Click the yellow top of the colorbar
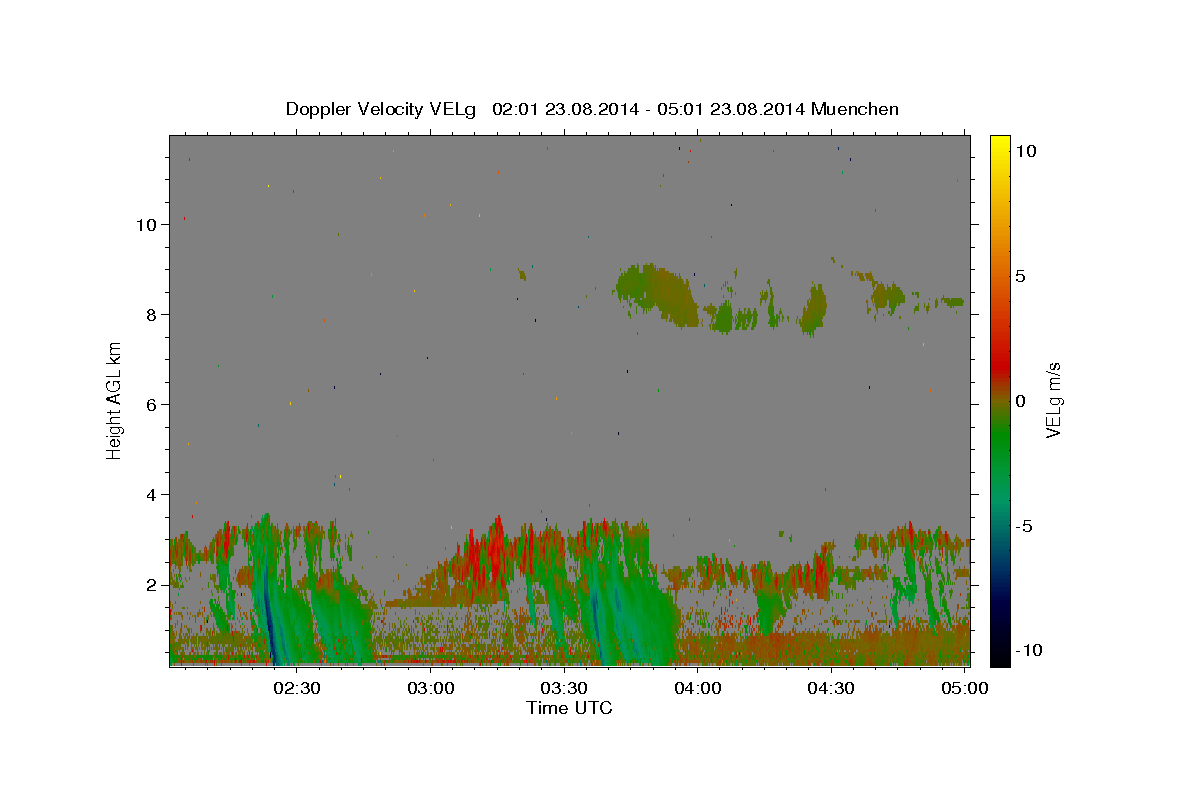Viewport: 1200px width, 800px height. click(999, 145)
